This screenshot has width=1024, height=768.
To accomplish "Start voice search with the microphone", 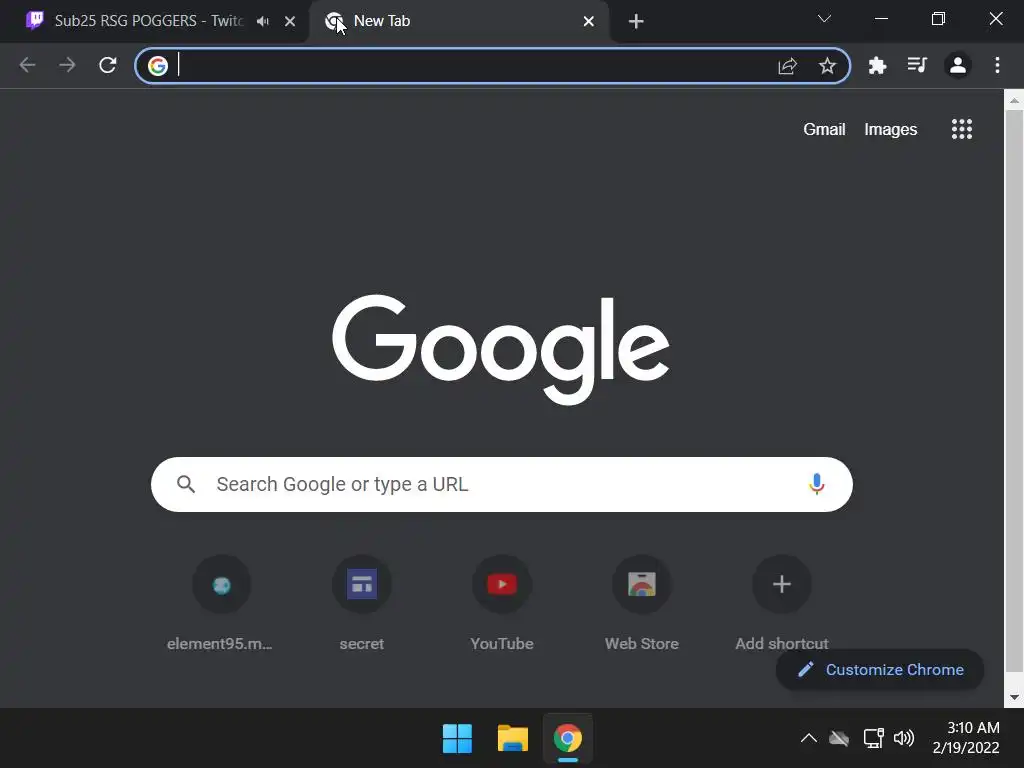I will tap(816, 484).
